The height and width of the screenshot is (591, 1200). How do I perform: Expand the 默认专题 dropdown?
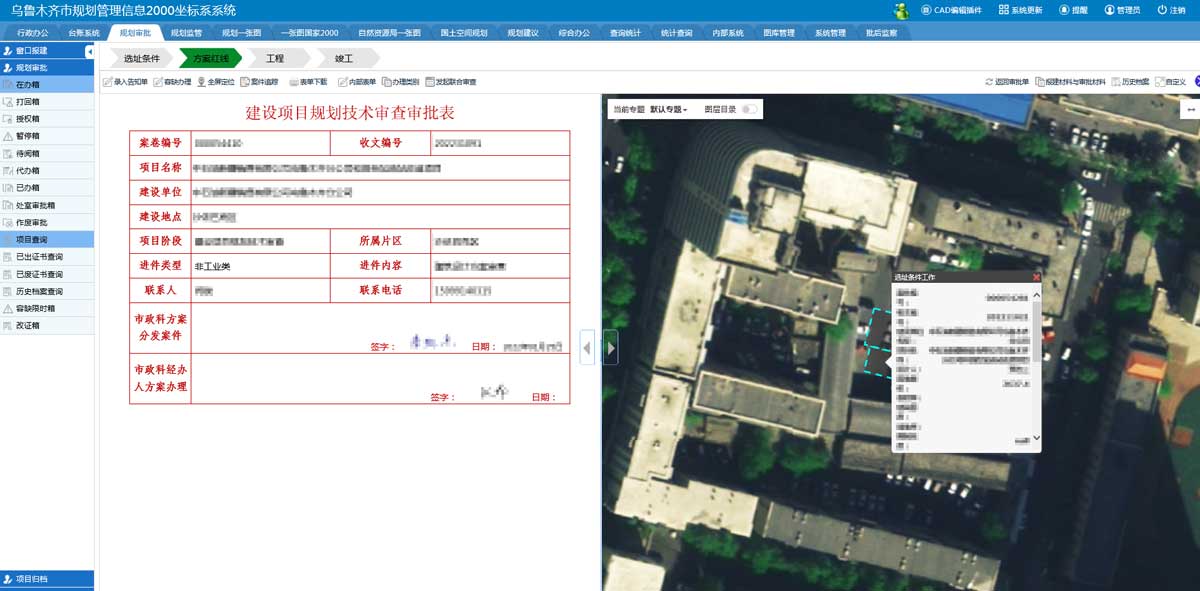[x=669, y=108]
